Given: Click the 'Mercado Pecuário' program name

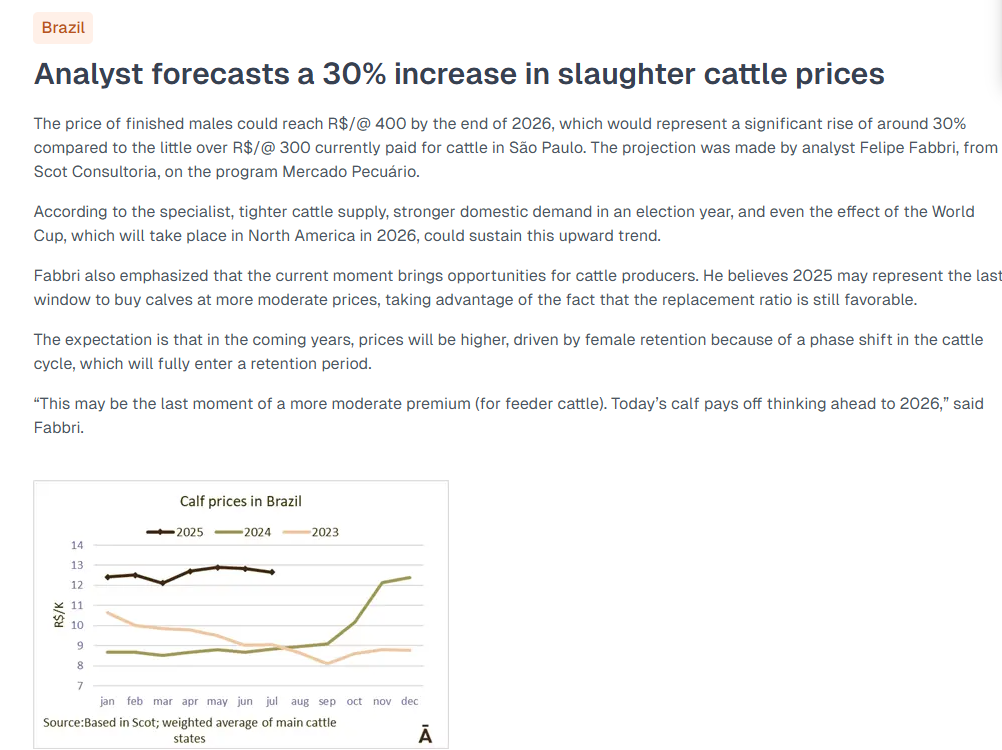Looking at the screenshot, I should pyautogui.click(x=363, y=172).
